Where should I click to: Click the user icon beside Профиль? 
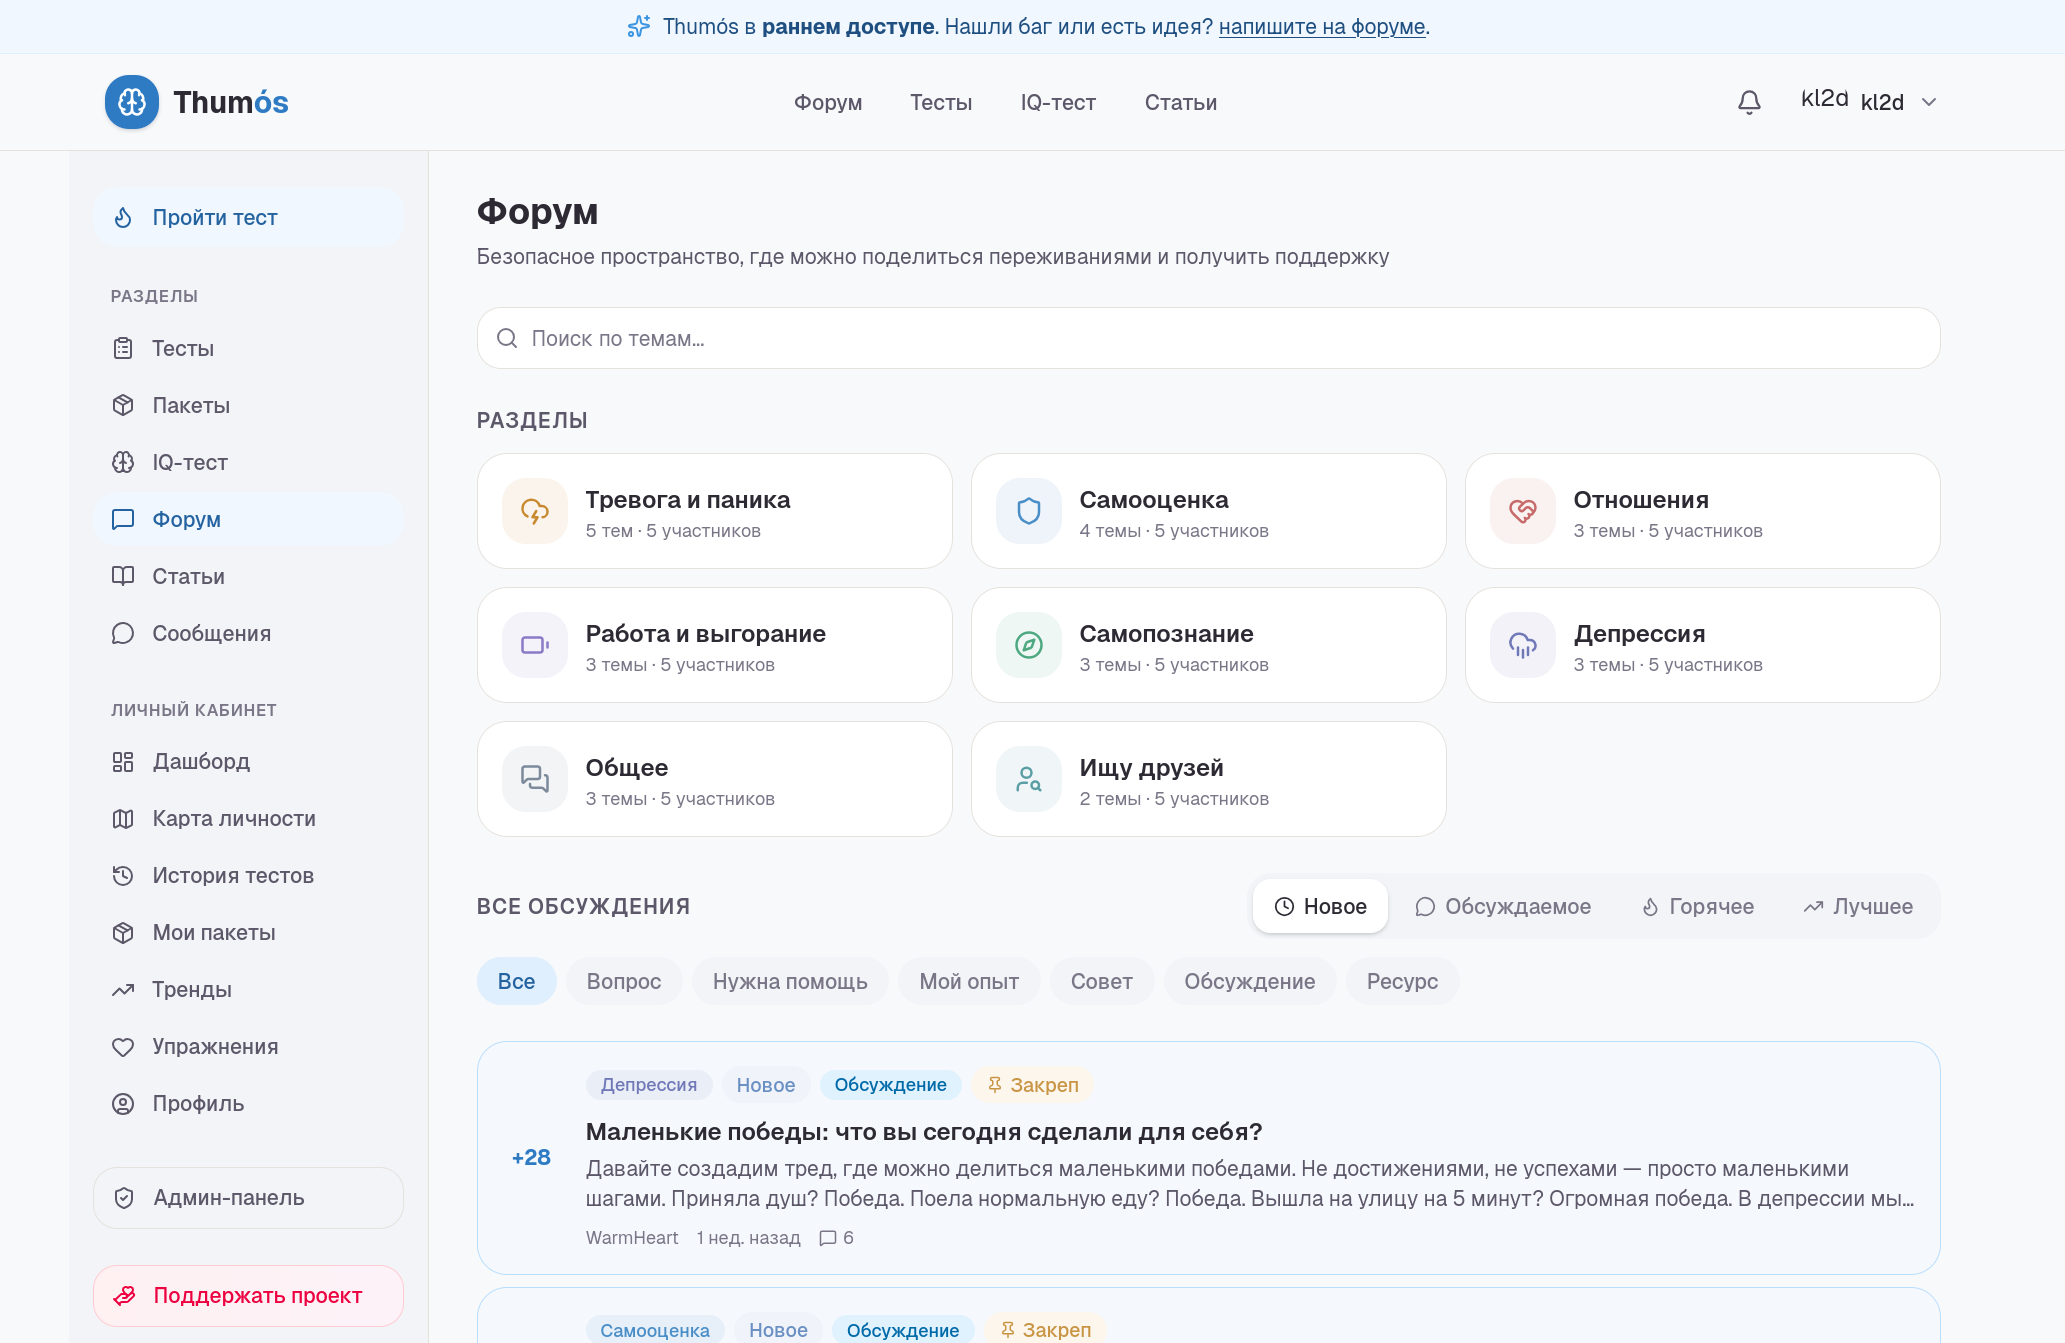123,1104
